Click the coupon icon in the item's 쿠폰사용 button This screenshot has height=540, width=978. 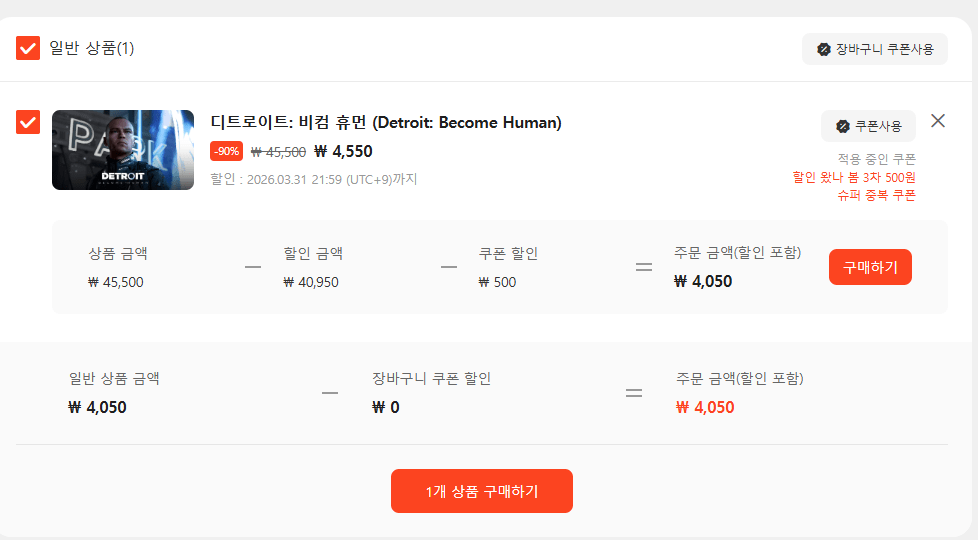coord(843,126)
